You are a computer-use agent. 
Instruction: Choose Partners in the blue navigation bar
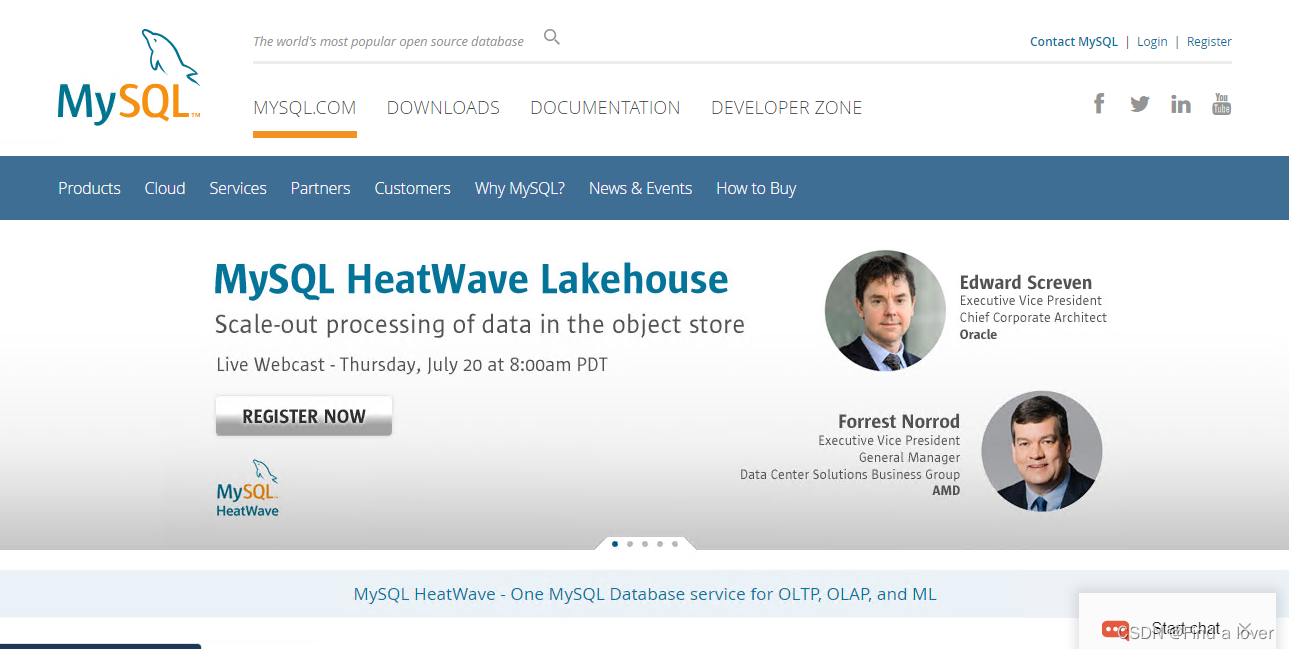(x=320, y=188)
